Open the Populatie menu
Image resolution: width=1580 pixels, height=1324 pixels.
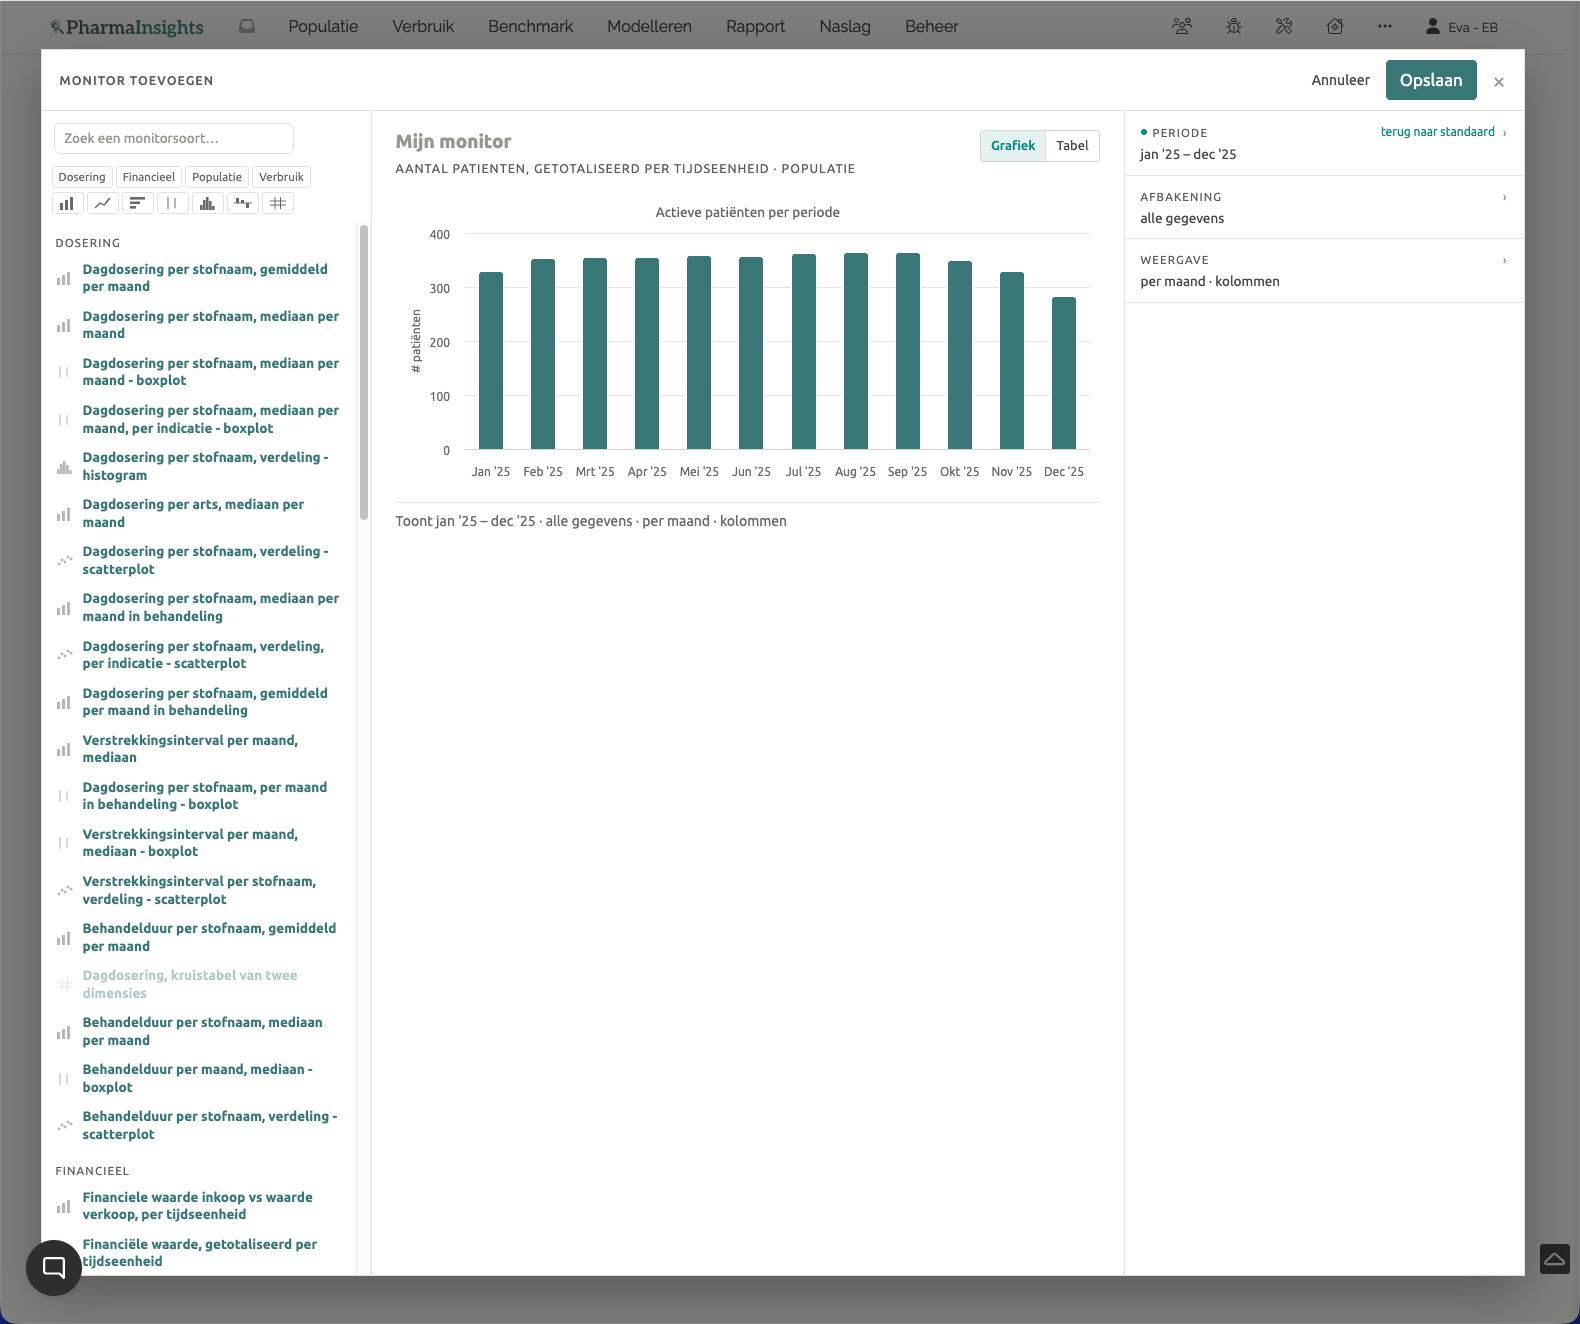tap(323, 27)
